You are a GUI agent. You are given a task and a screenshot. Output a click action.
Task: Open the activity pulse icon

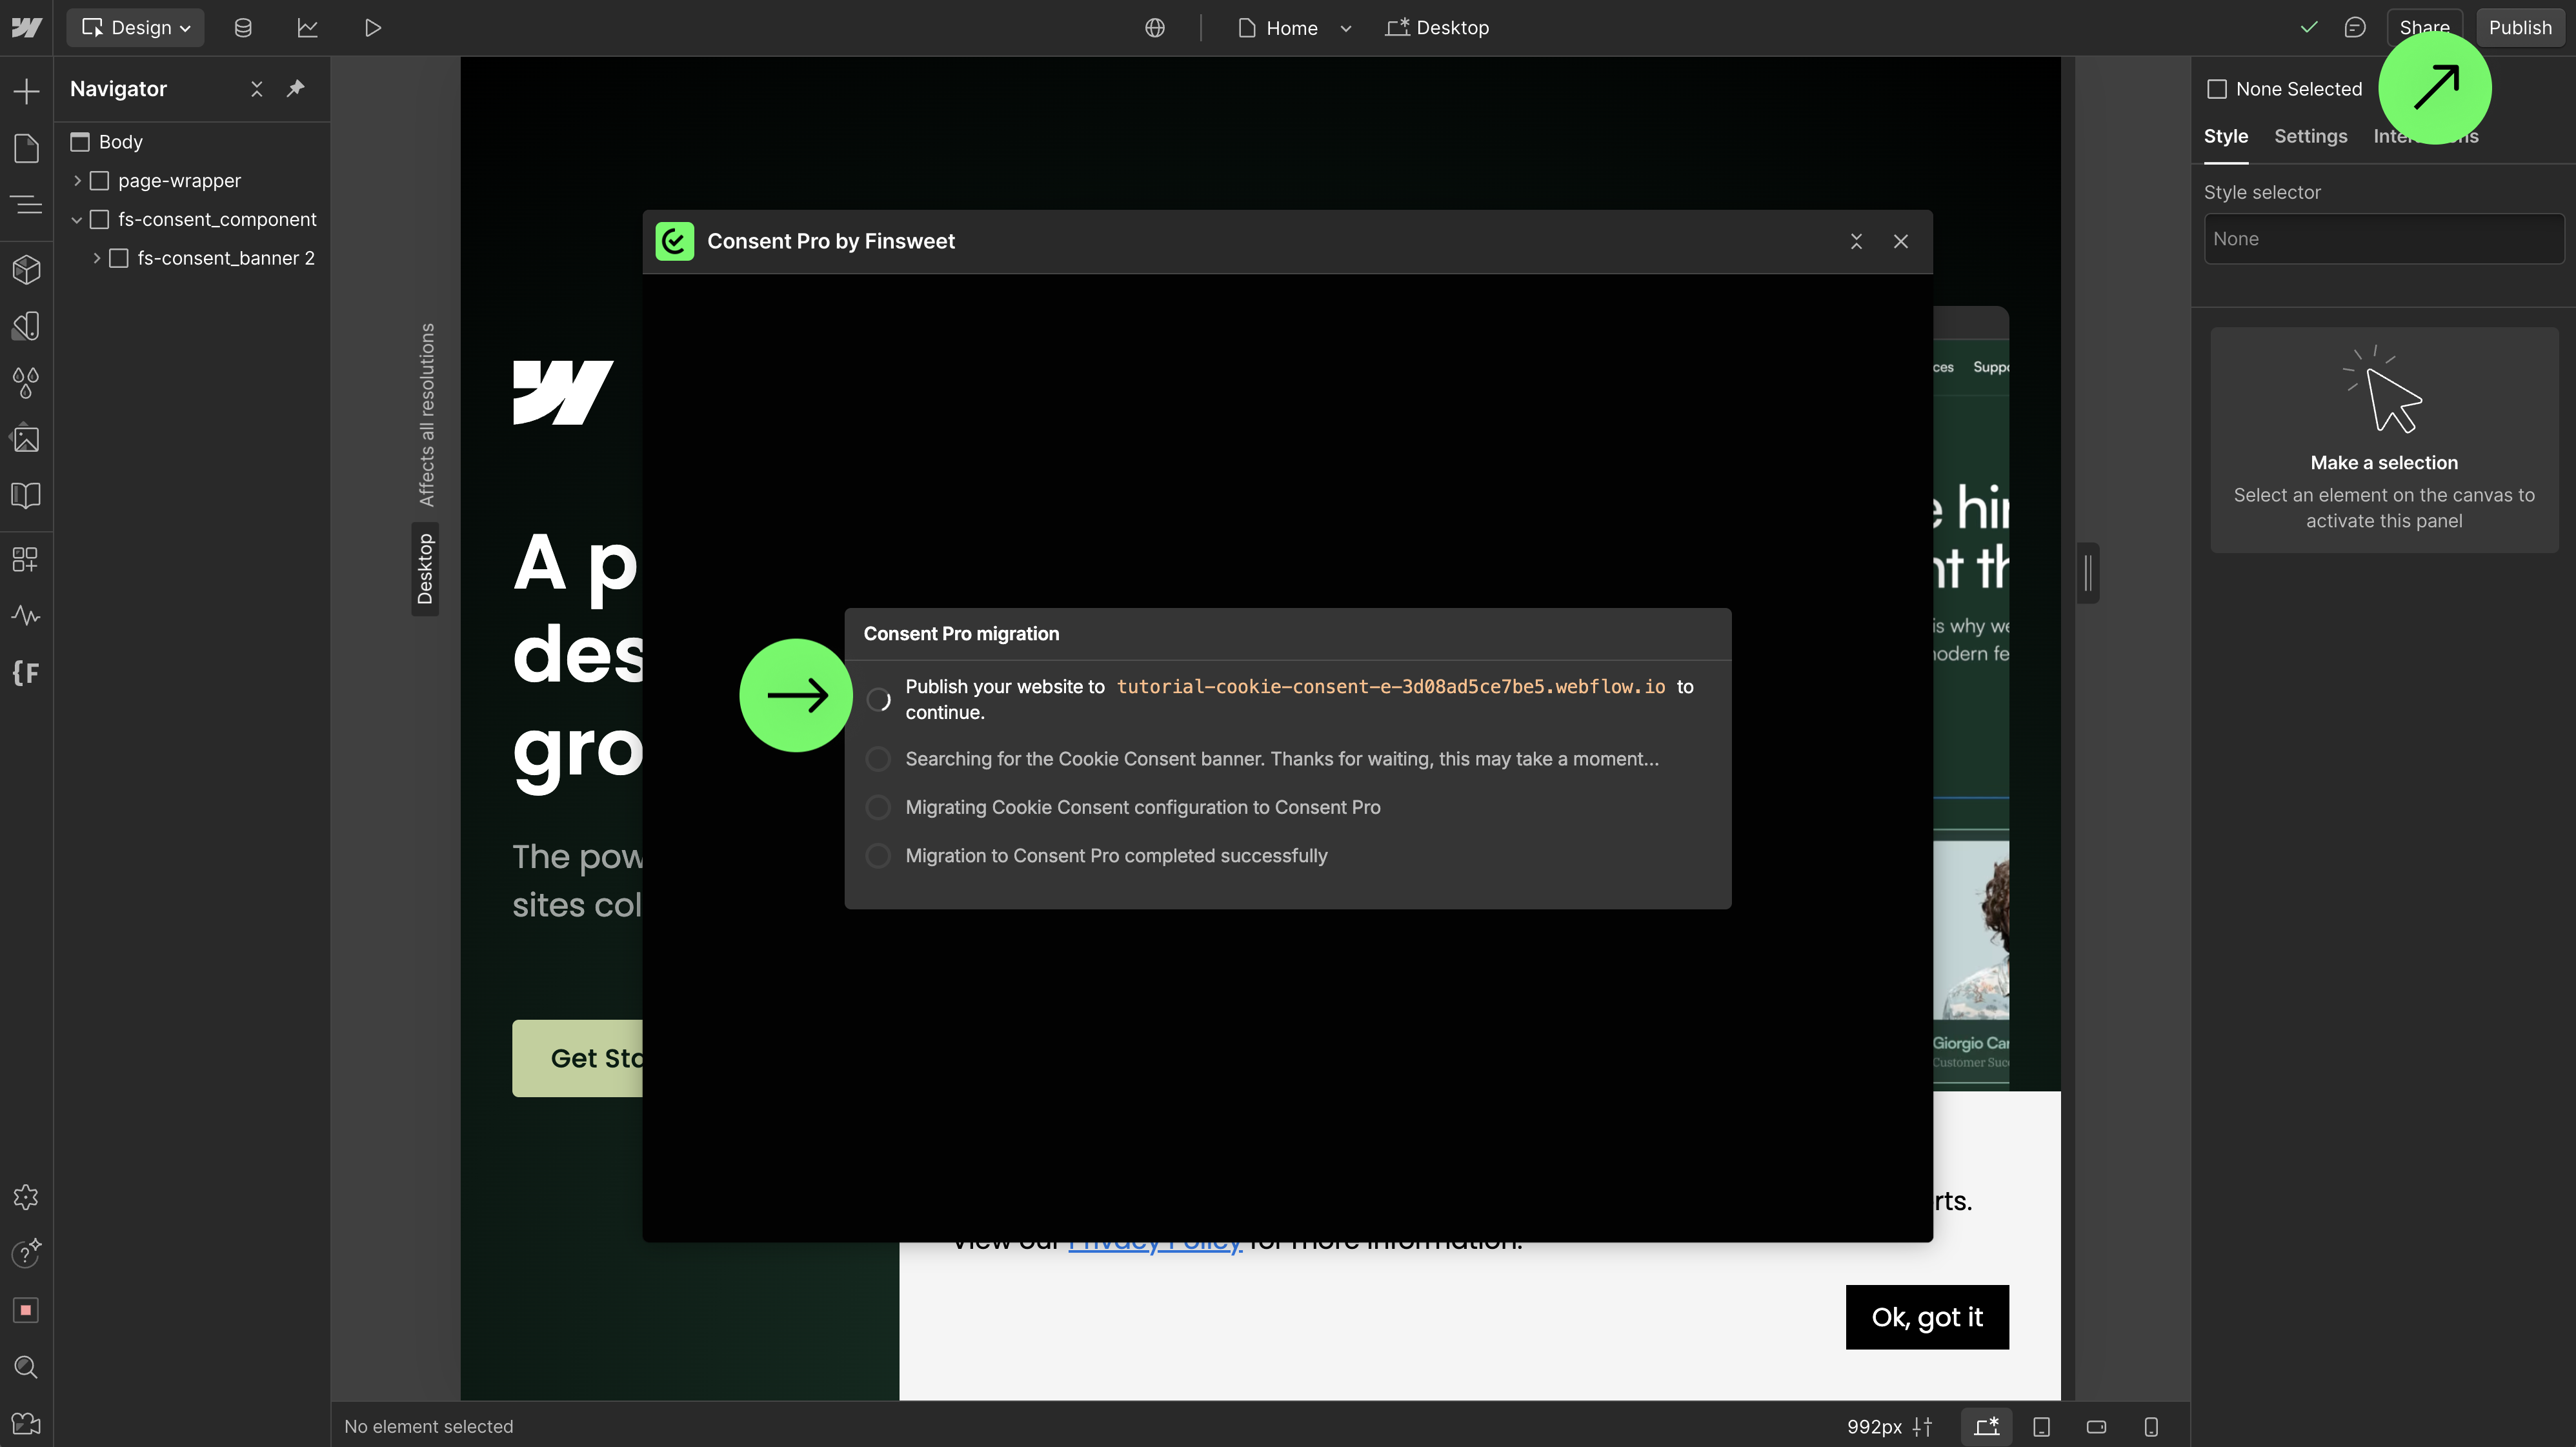27,616
